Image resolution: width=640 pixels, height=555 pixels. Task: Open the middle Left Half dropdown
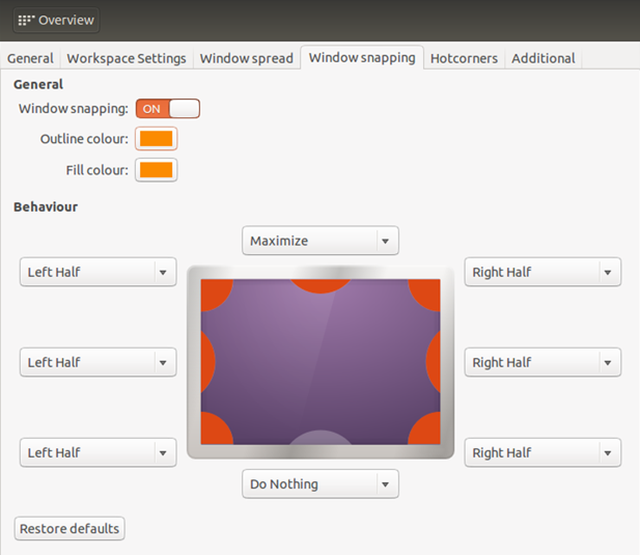[x=98, y=362]
